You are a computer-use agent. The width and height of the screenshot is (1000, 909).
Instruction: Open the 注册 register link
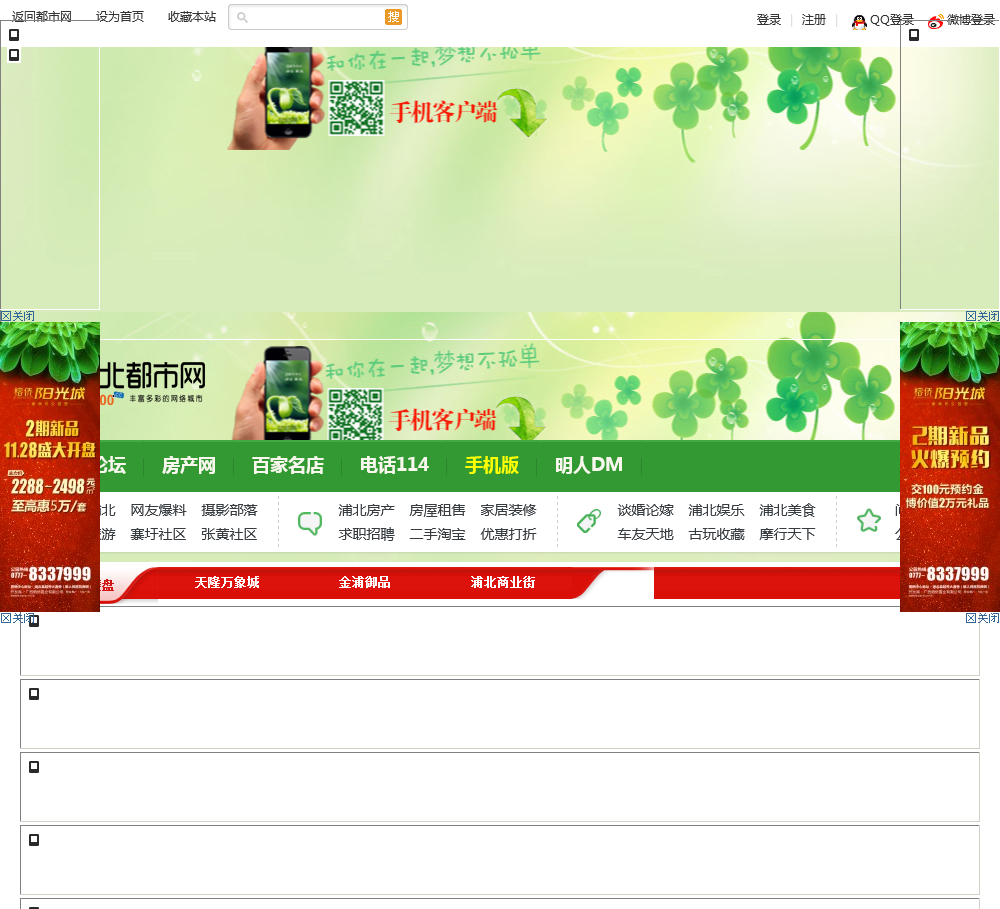point(814,20)
